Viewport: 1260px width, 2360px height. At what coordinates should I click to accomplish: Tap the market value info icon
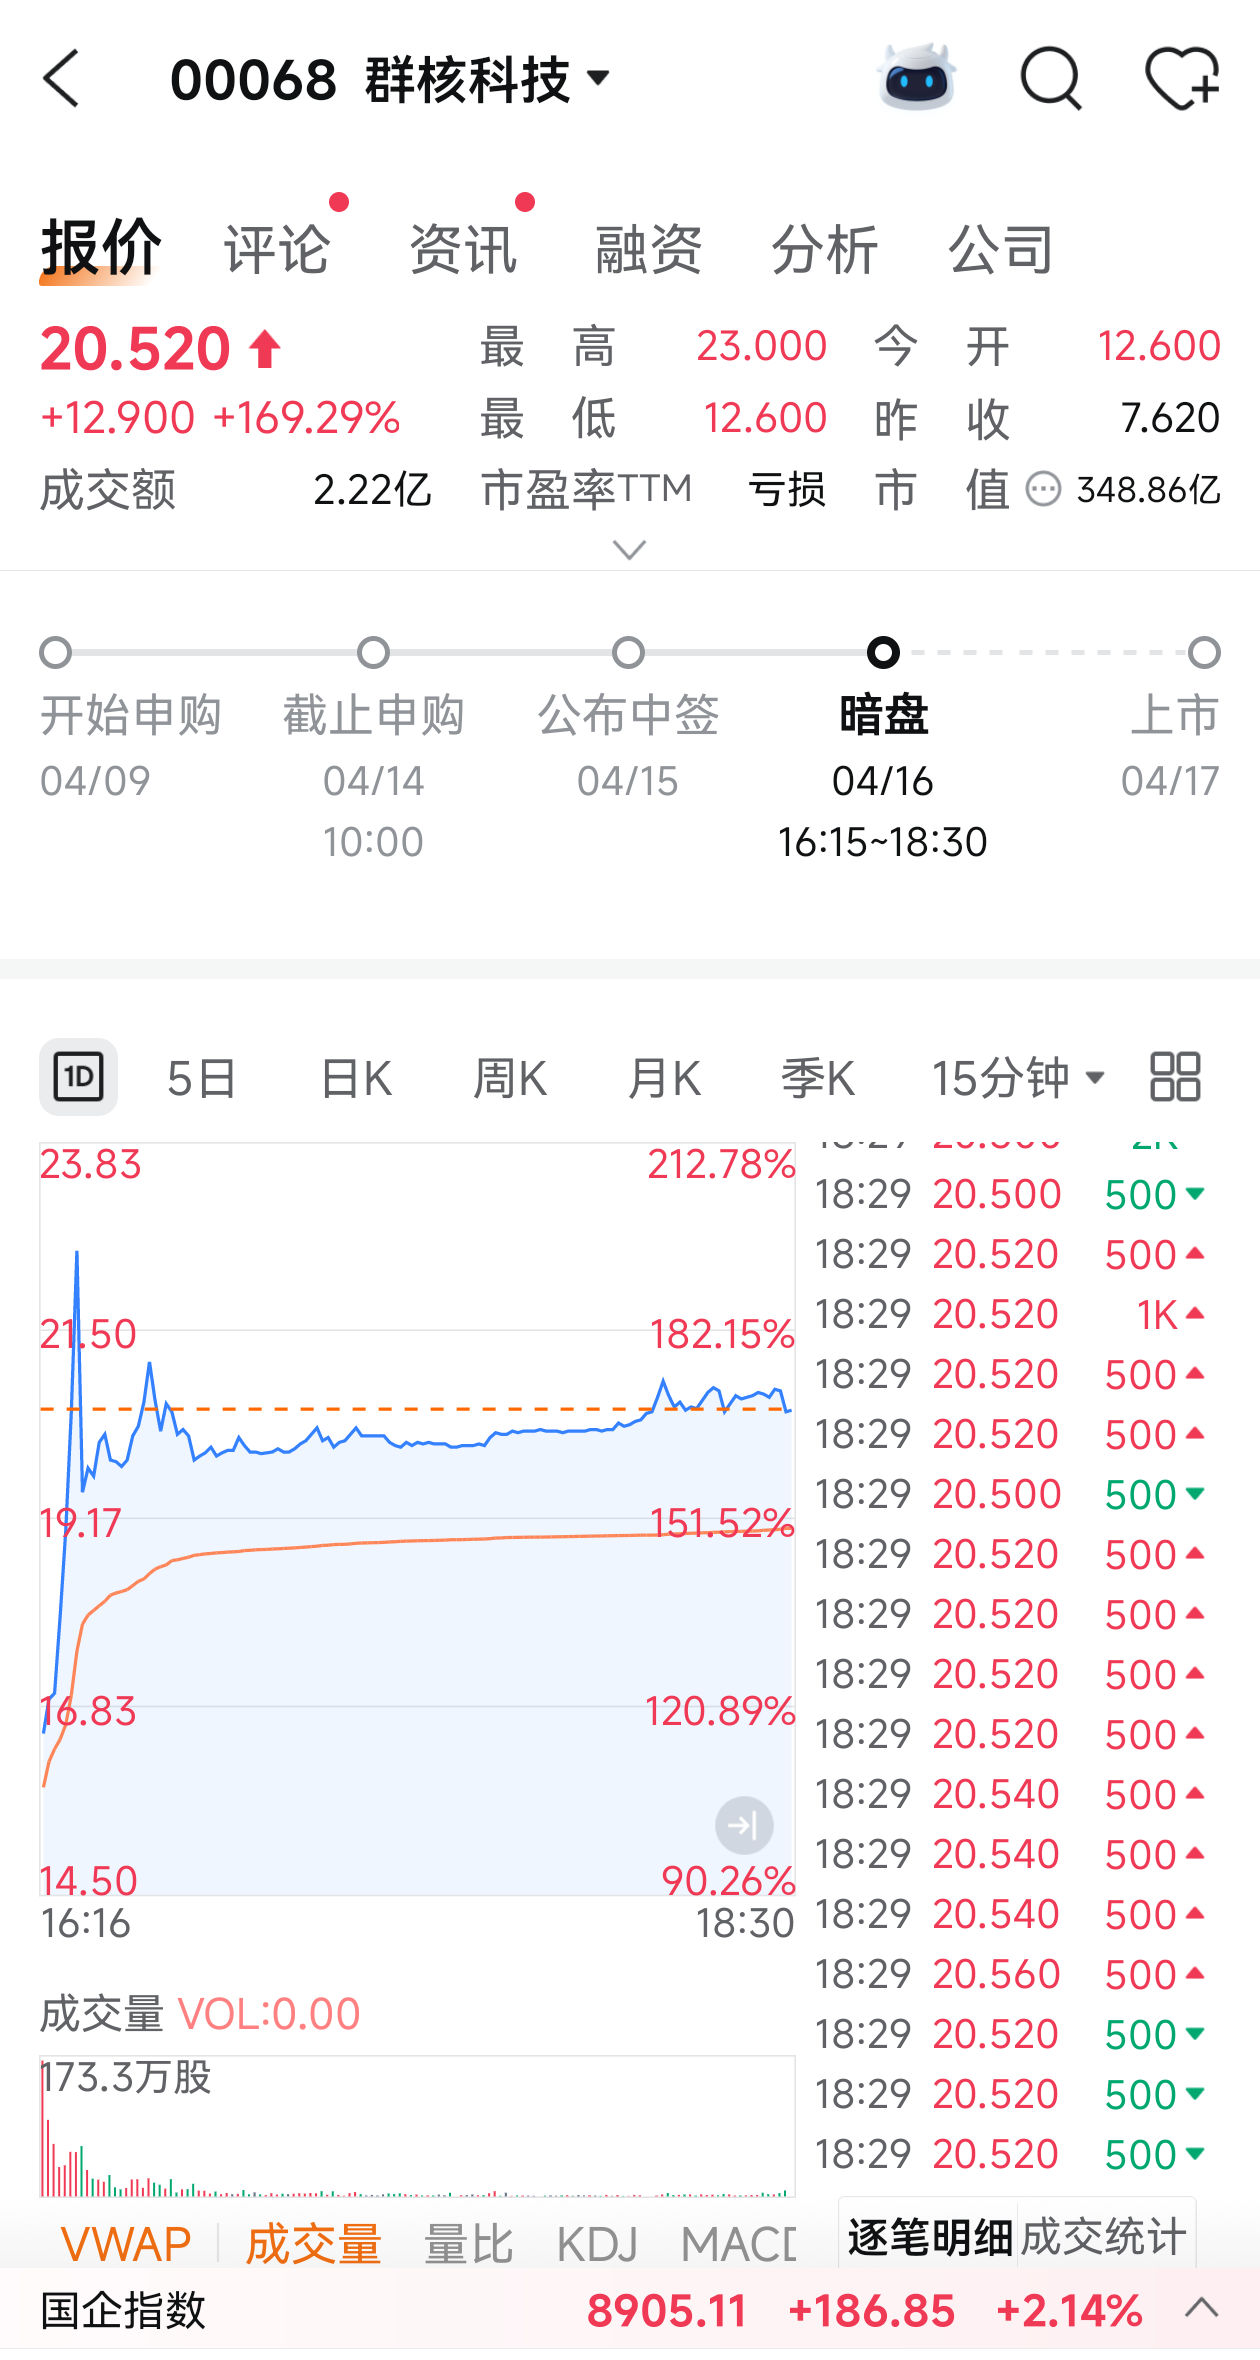point(1043,489)
